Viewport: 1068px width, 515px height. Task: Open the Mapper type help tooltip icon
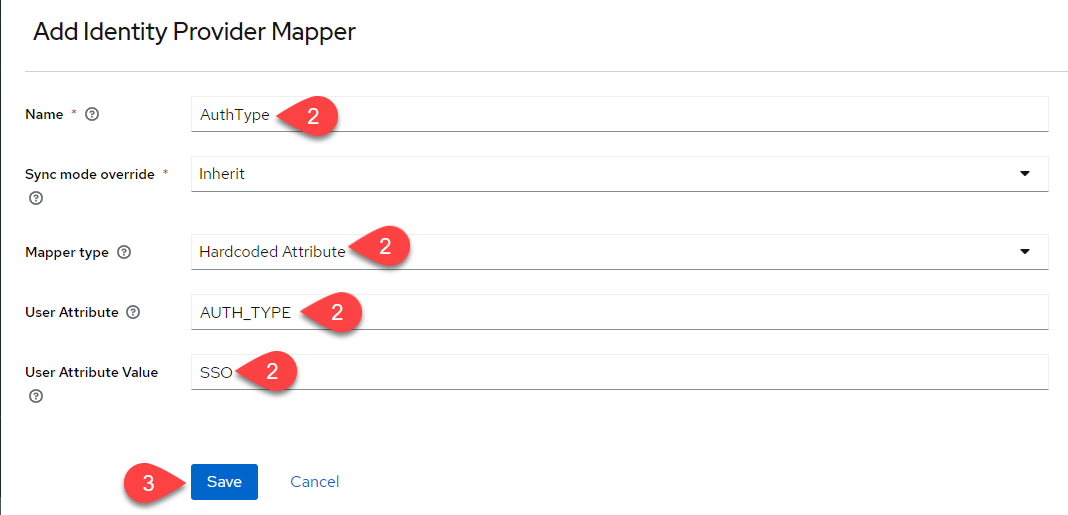(124, 253)
